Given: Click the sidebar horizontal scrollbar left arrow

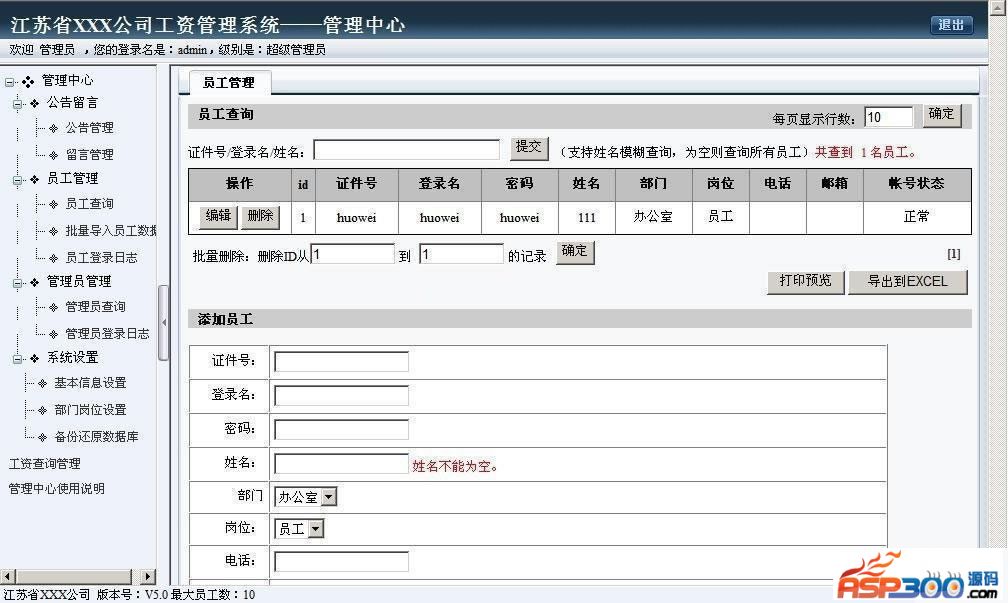Looking at the screenshot, I should (x=8, y=577).
